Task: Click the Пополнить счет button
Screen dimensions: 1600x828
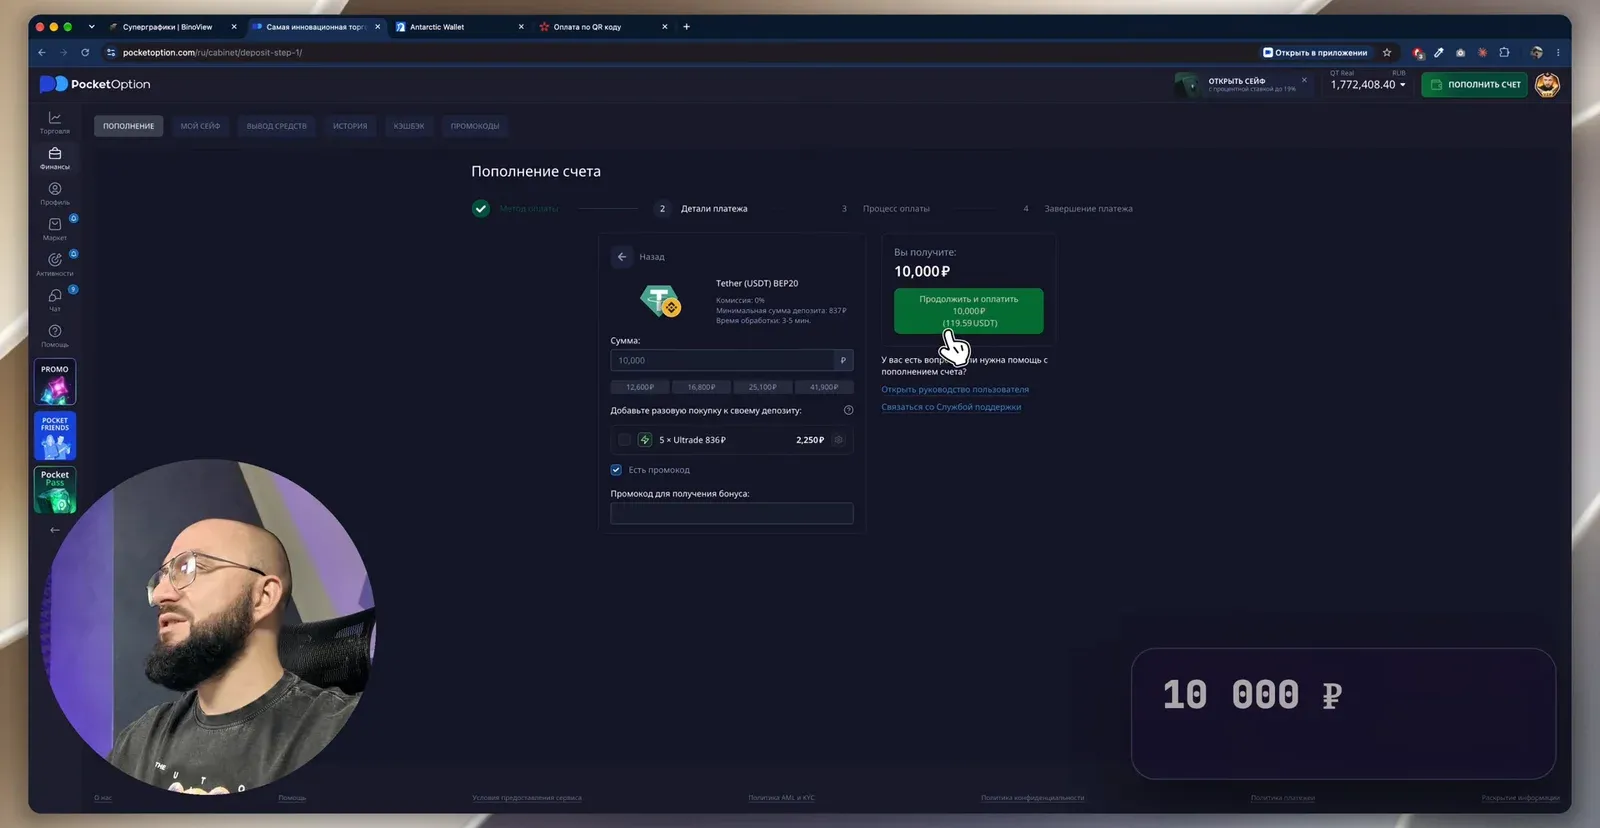Action: click(x=1475, y=85)
